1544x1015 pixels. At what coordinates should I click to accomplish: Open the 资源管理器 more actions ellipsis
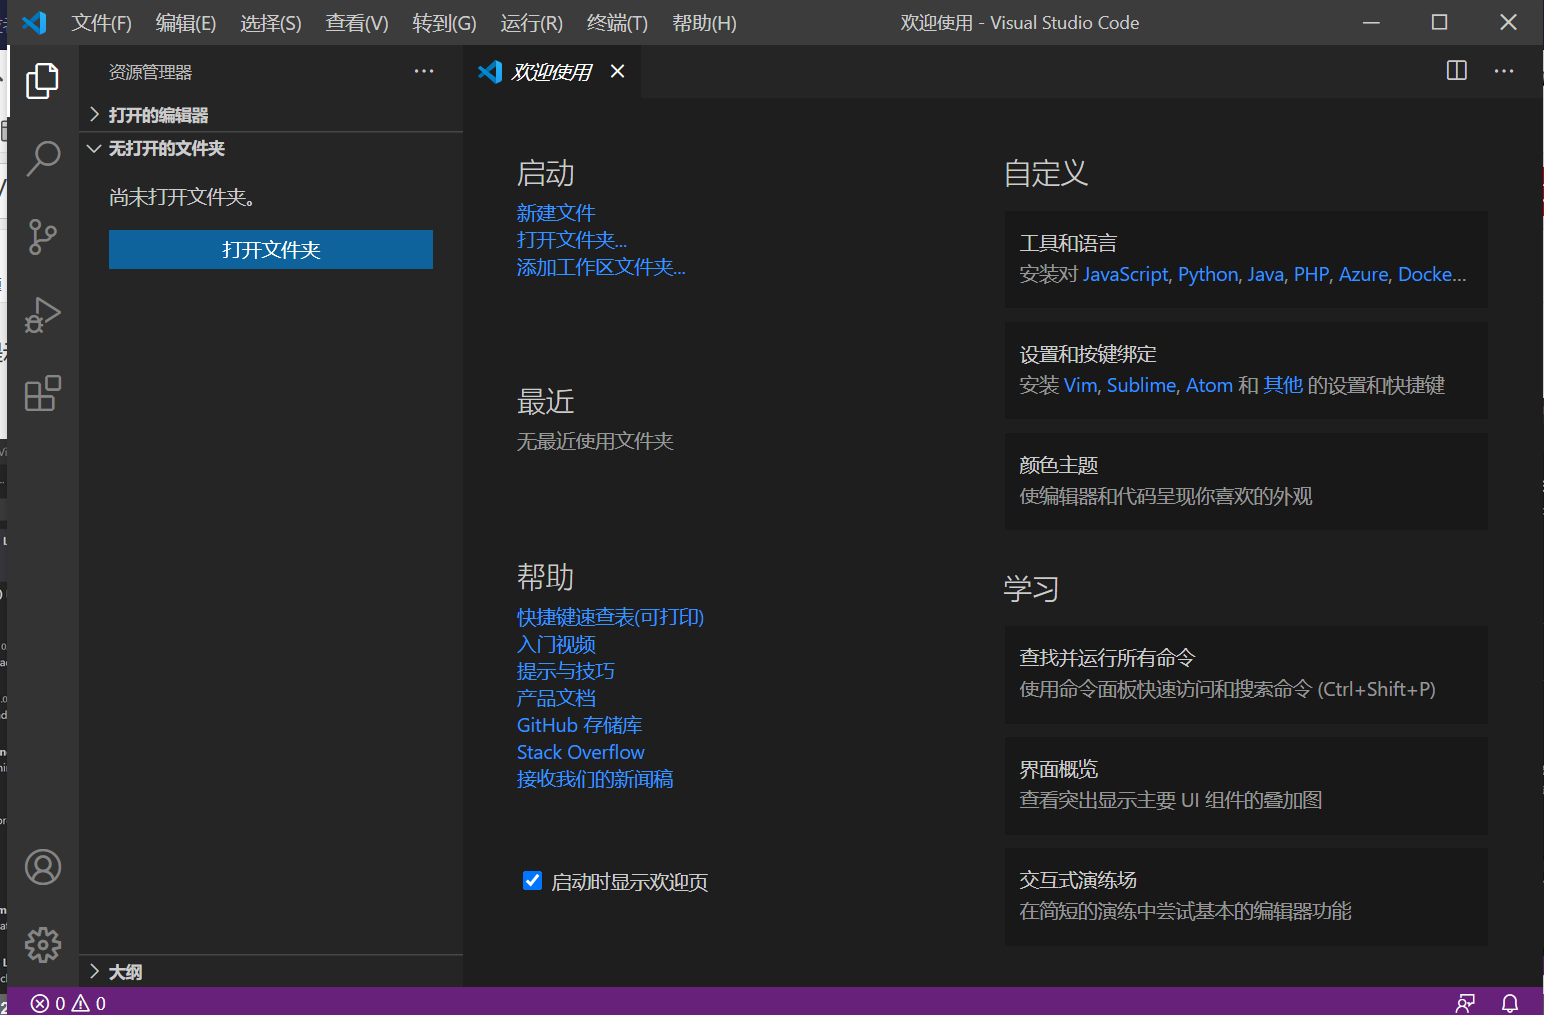pyautogui.click(x=424, y=71)
